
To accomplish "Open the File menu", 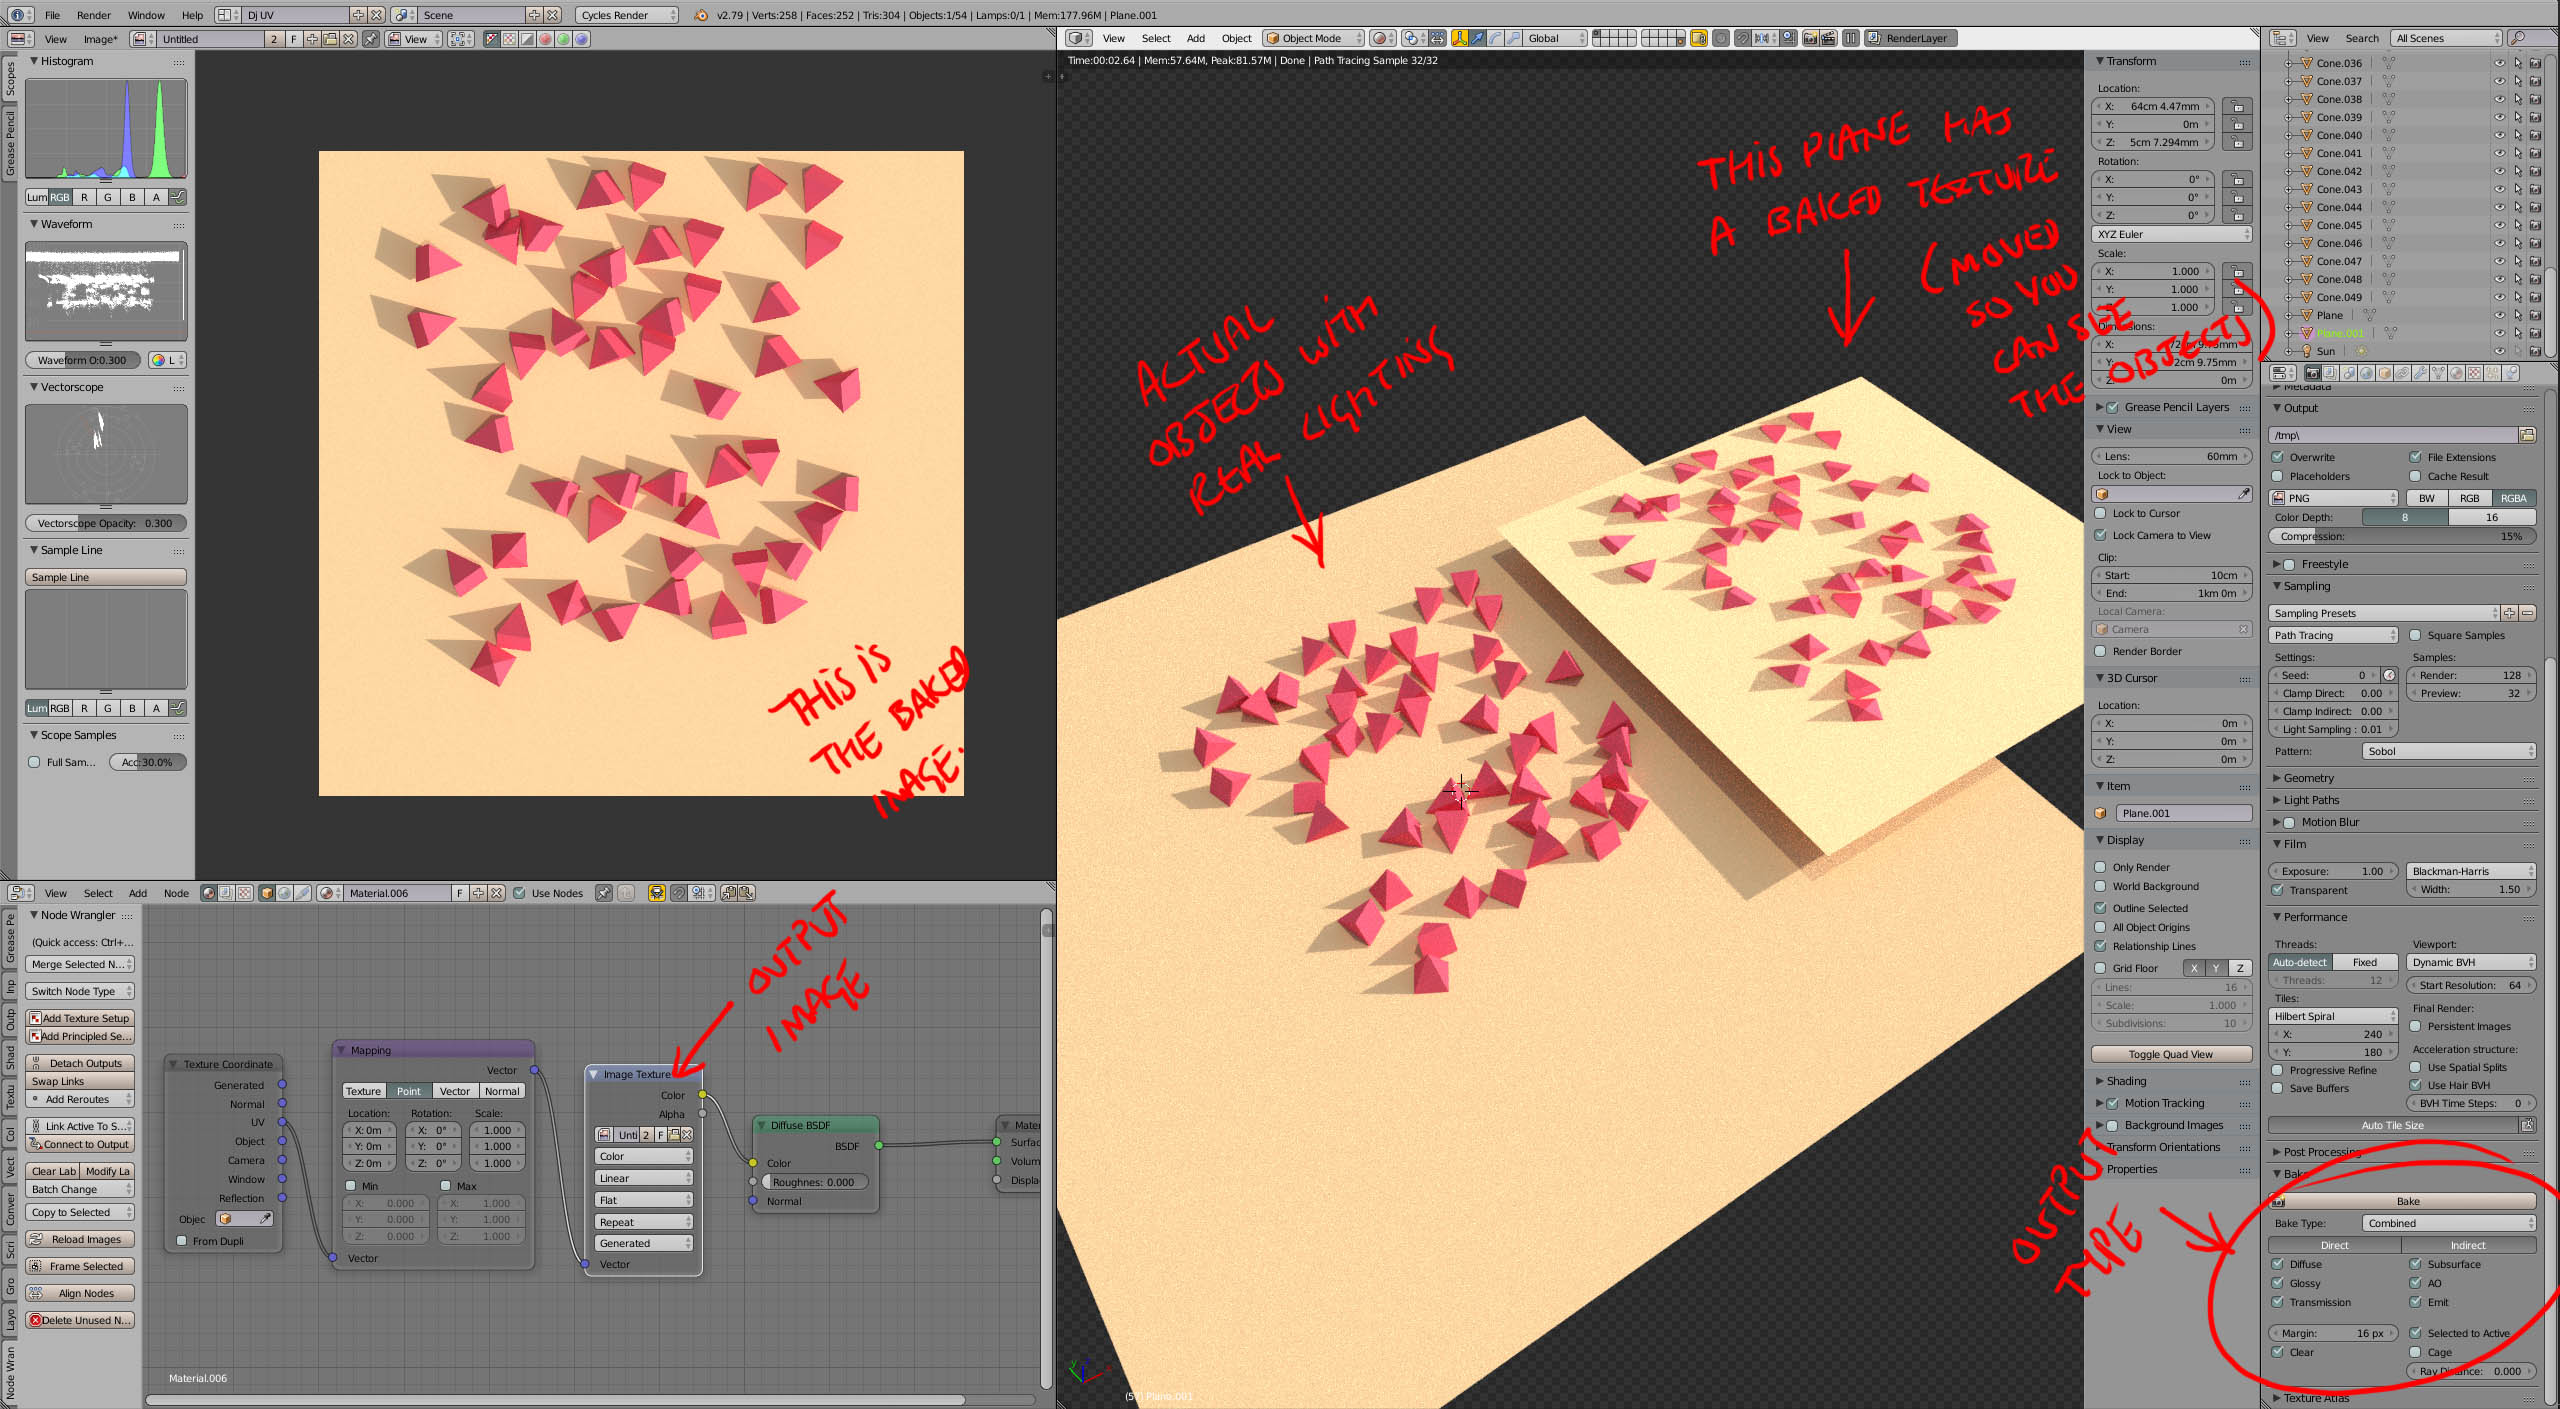I will pos(52,15).
